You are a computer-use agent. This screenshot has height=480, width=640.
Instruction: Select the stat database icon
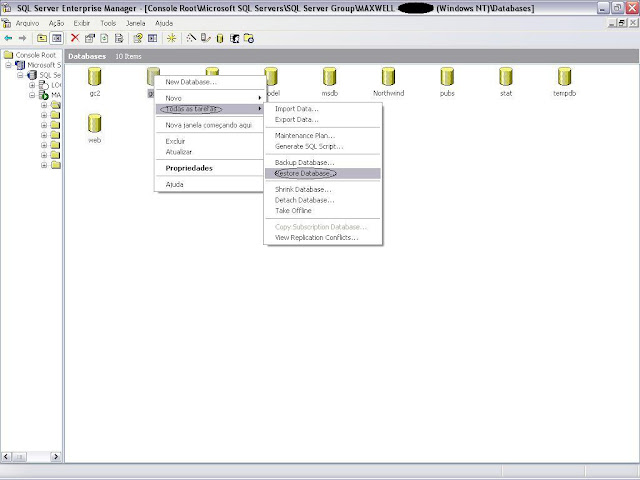tap(506, 77)
